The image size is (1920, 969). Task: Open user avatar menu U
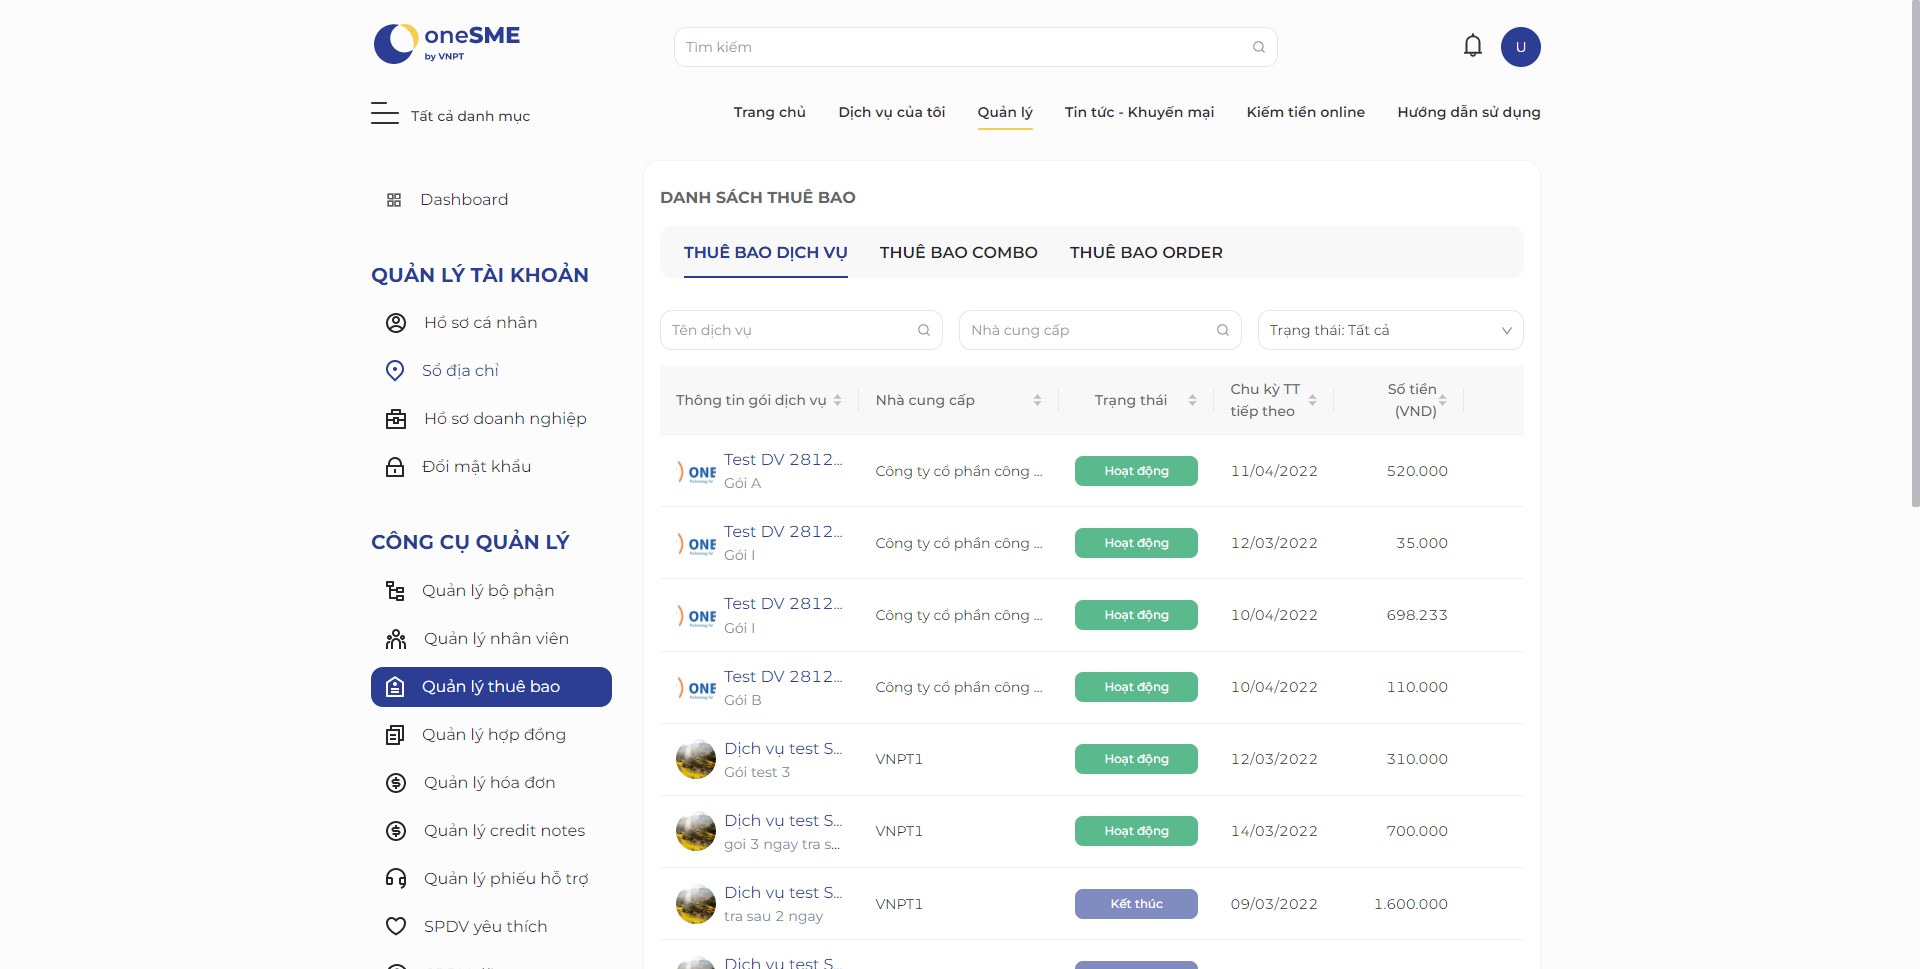click(1520, 47)
